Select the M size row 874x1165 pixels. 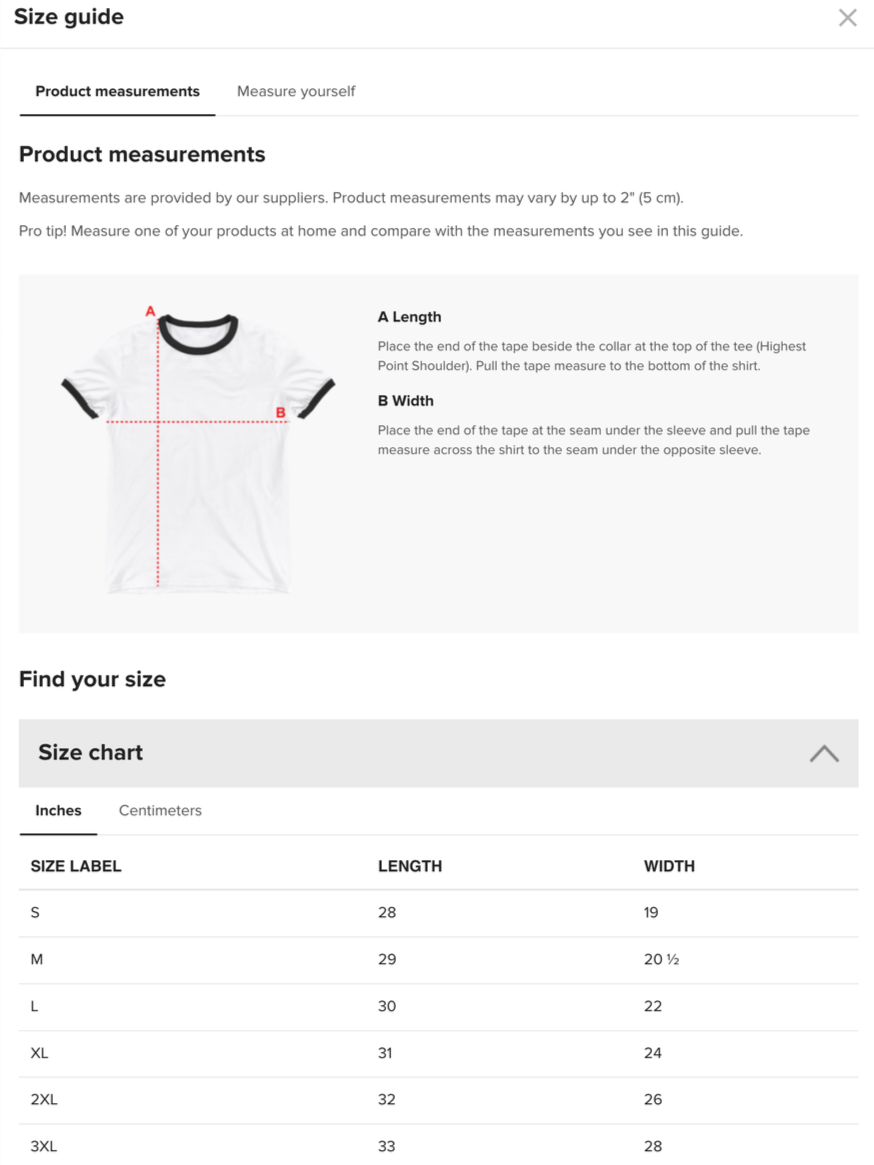click(x=438, y=960)
